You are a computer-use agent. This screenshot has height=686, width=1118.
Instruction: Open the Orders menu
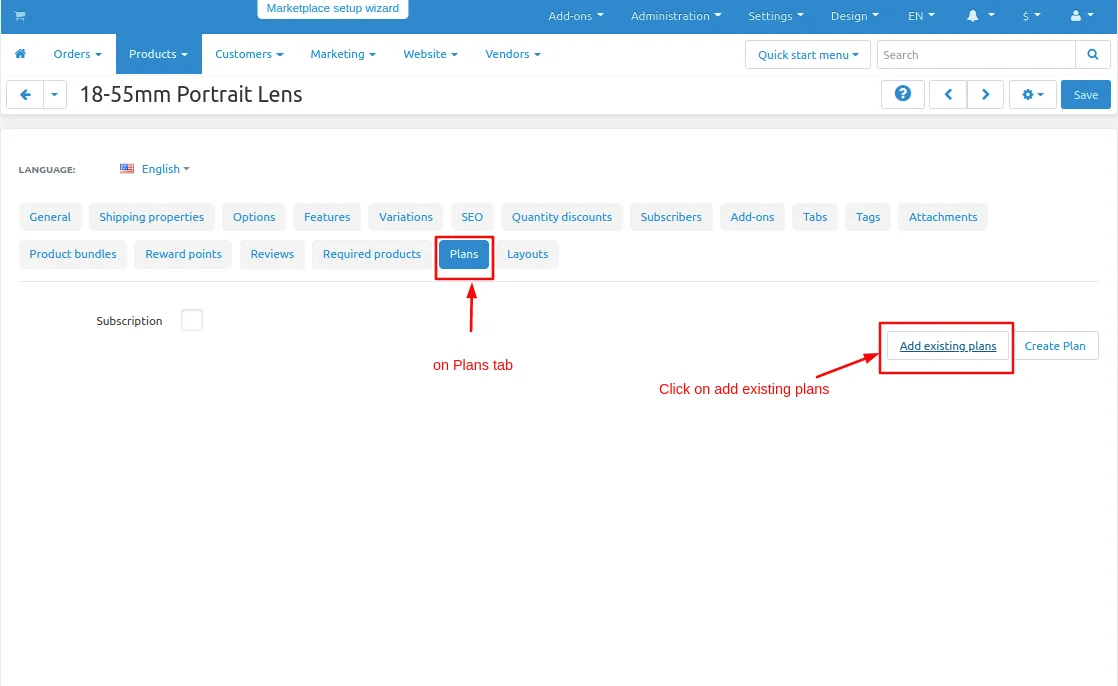(77, 54)
